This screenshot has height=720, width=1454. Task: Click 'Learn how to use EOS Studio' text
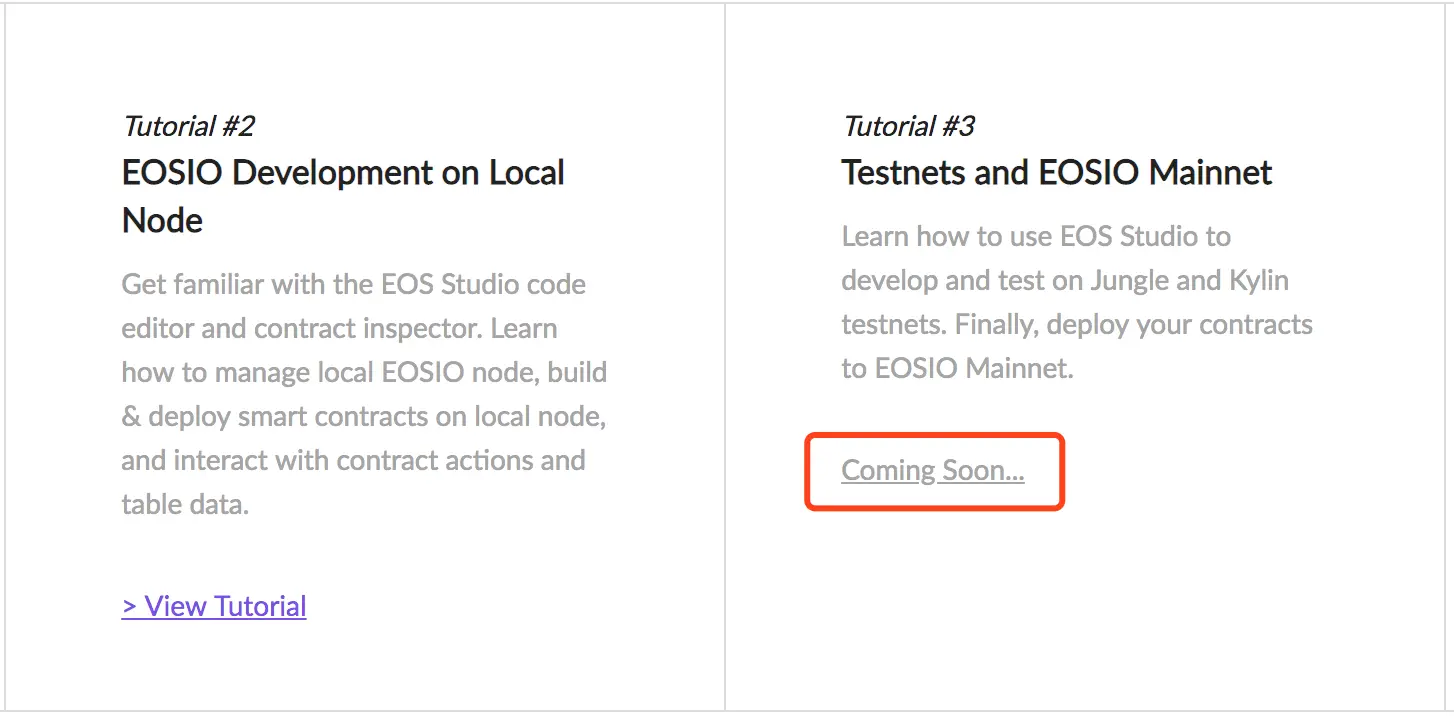(x=1036, y=236)
